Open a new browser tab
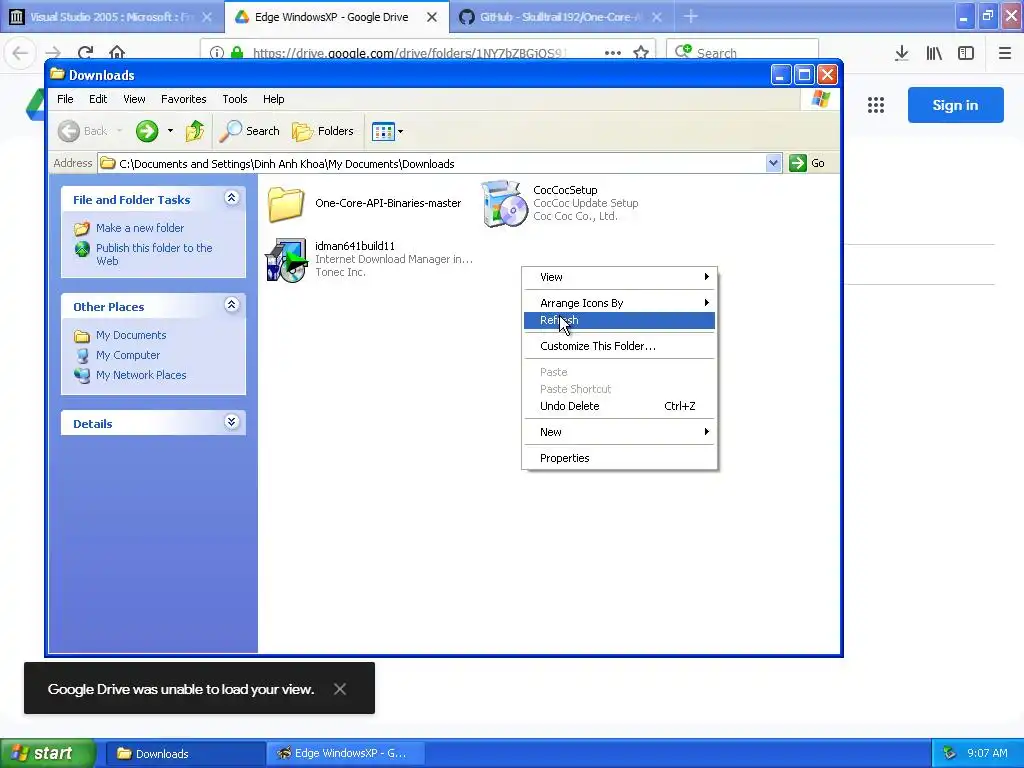Viewport: 1024px width, 768px height. [x=691, y=17]
